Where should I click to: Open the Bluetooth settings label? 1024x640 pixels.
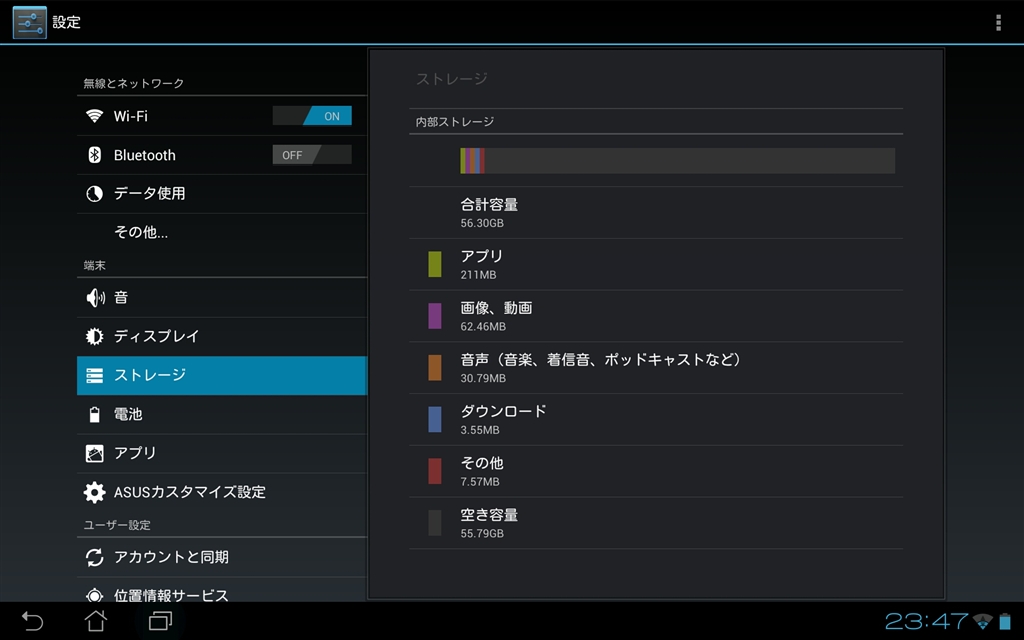(144, 155)
